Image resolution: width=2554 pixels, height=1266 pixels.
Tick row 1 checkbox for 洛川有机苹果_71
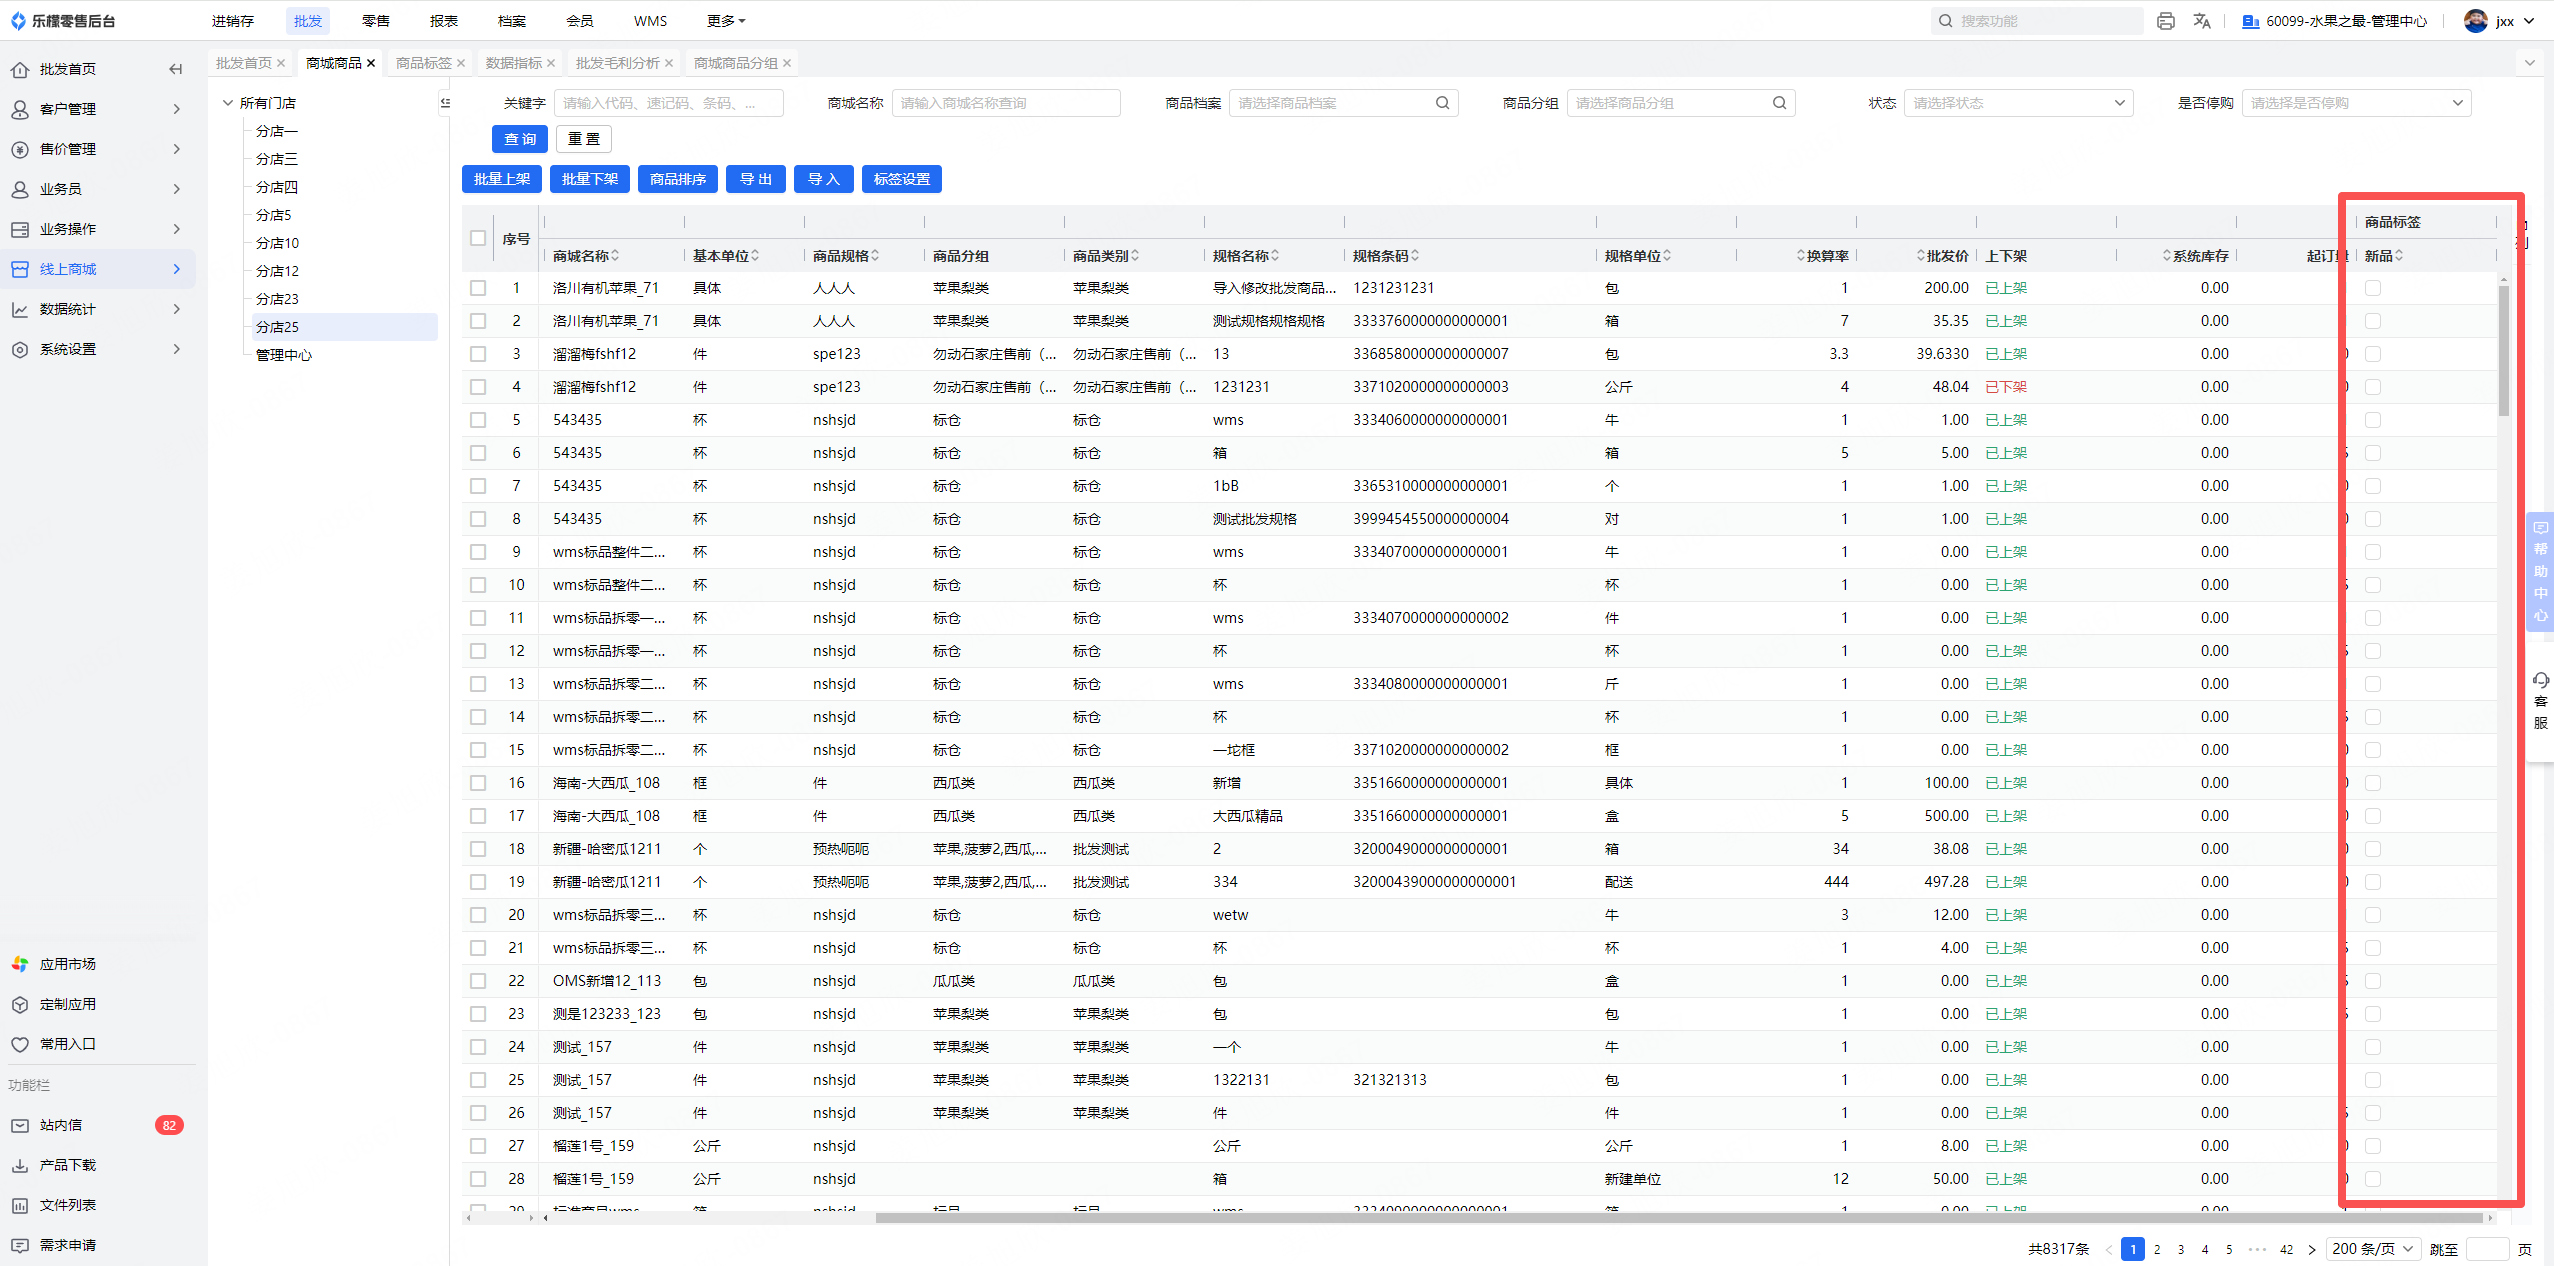tap(478, 288)
